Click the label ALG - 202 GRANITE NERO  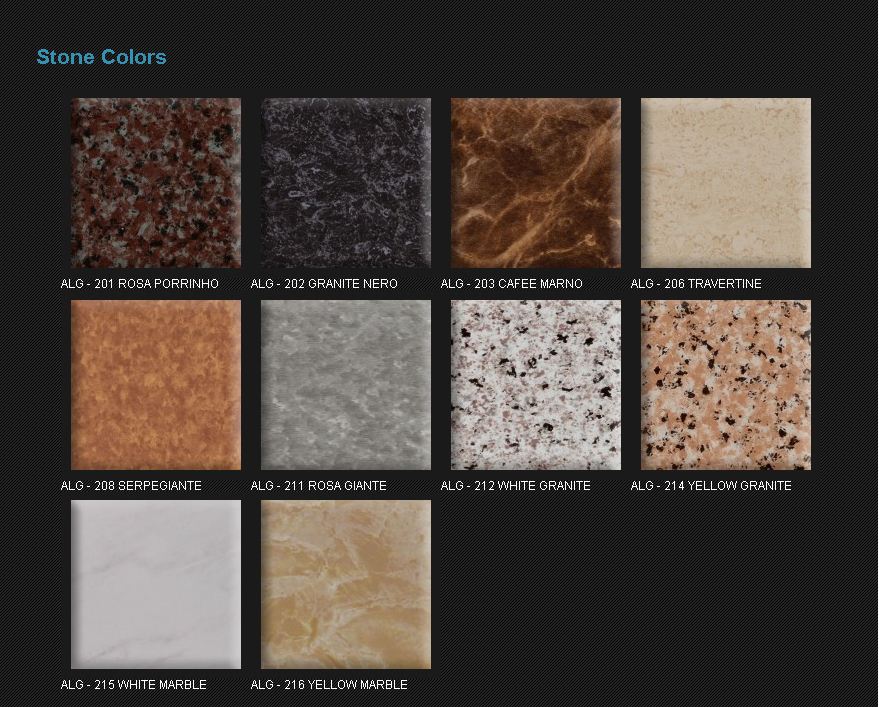(324, 284)
